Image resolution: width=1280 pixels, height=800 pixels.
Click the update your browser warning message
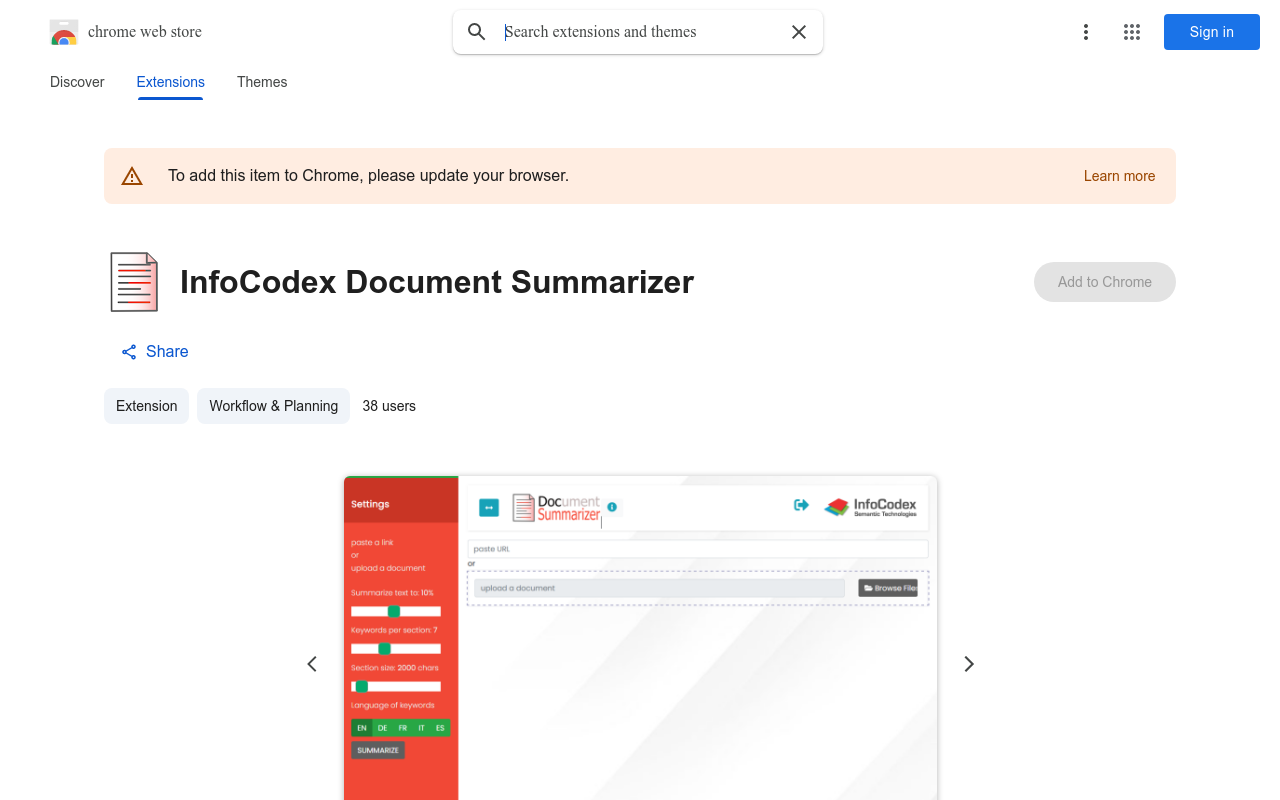click(x=368, y=176)
